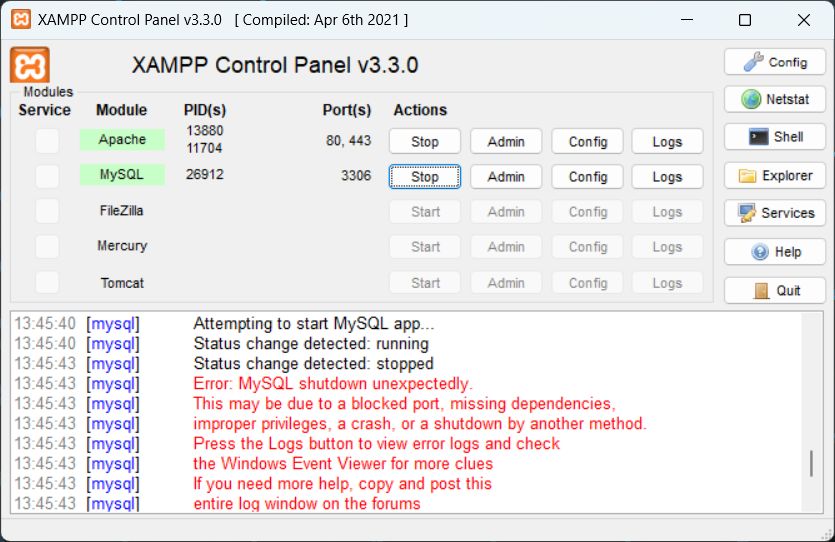Maximize the XAMPP Control Panel window
Viewport: 835px width, 542px height.
click(745, 20)
